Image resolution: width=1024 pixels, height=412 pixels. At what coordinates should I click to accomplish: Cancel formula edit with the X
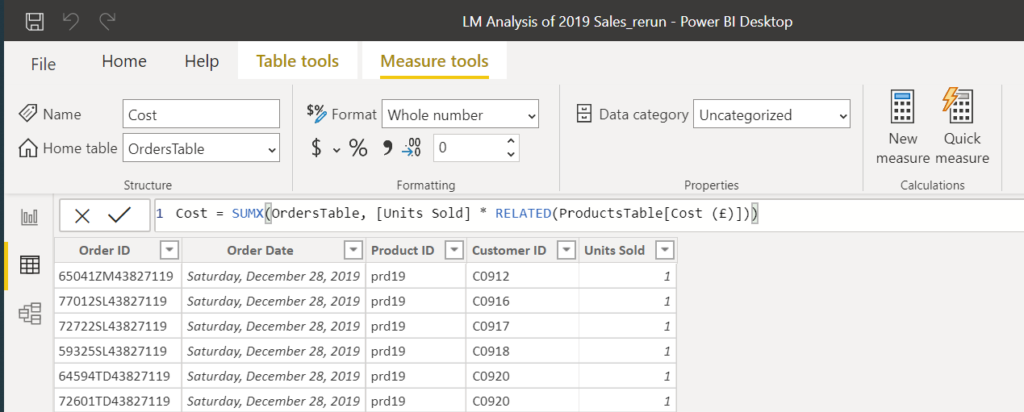[83, 215]
